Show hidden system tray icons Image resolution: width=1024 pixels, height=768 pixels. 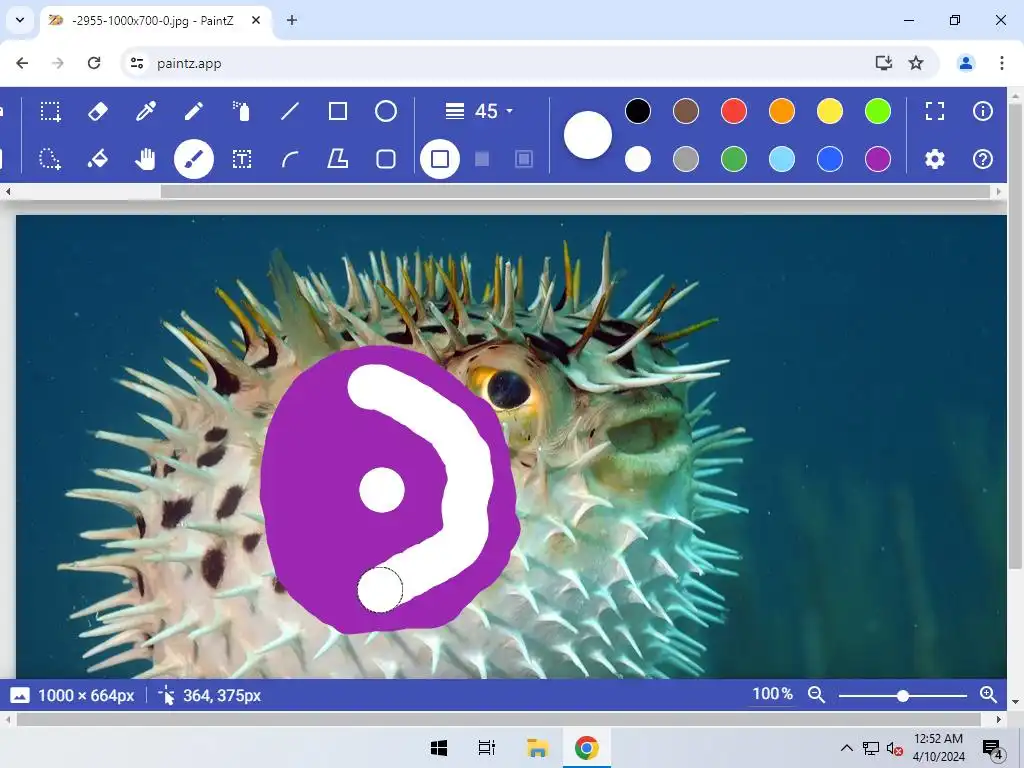pyautogui.click(x=846, y=748)
